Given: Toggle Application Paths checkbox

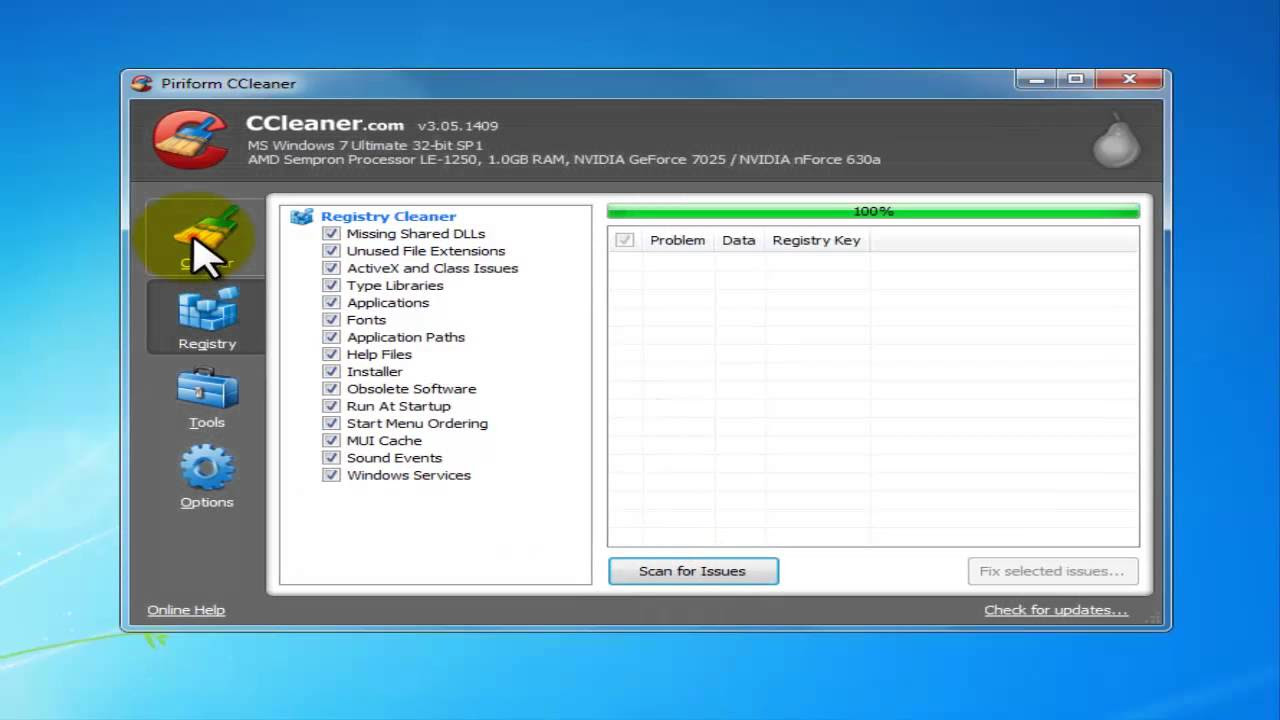Looking at the screenshot, I should point(331,337).
